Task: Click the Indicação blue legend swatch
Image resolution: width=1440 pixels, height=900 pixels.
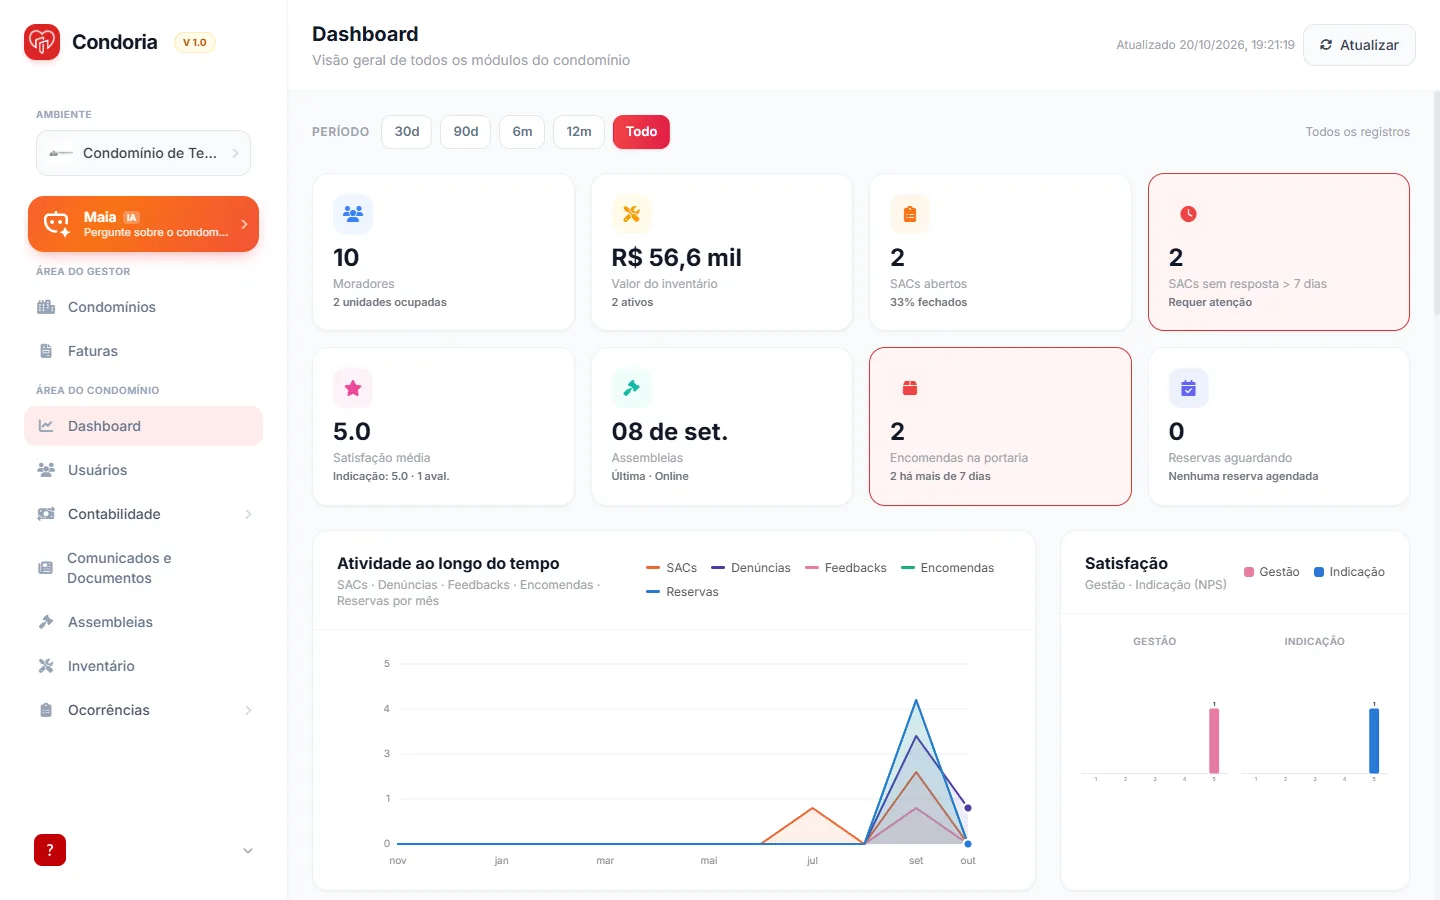Action: pos(1319,572)
